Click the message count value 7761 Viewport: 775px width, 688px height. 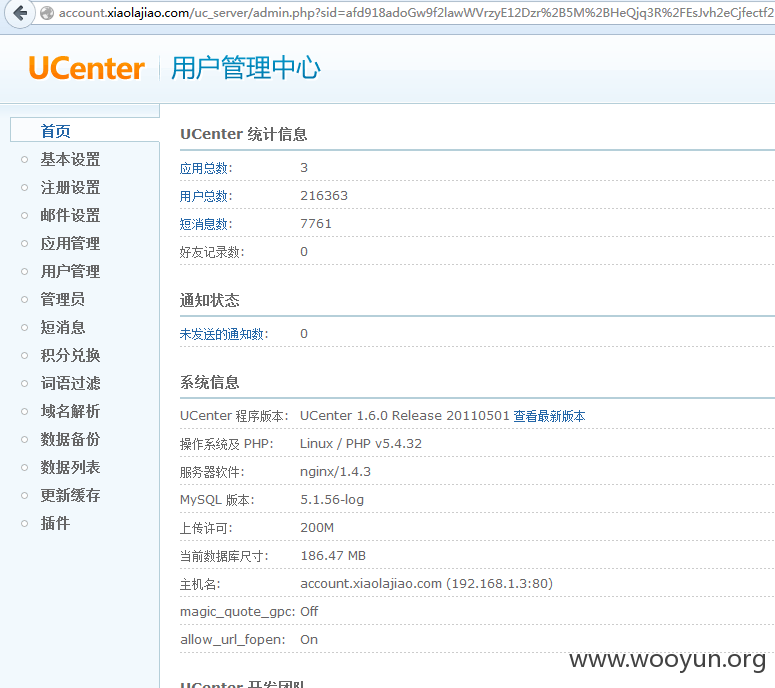(316, 224)
